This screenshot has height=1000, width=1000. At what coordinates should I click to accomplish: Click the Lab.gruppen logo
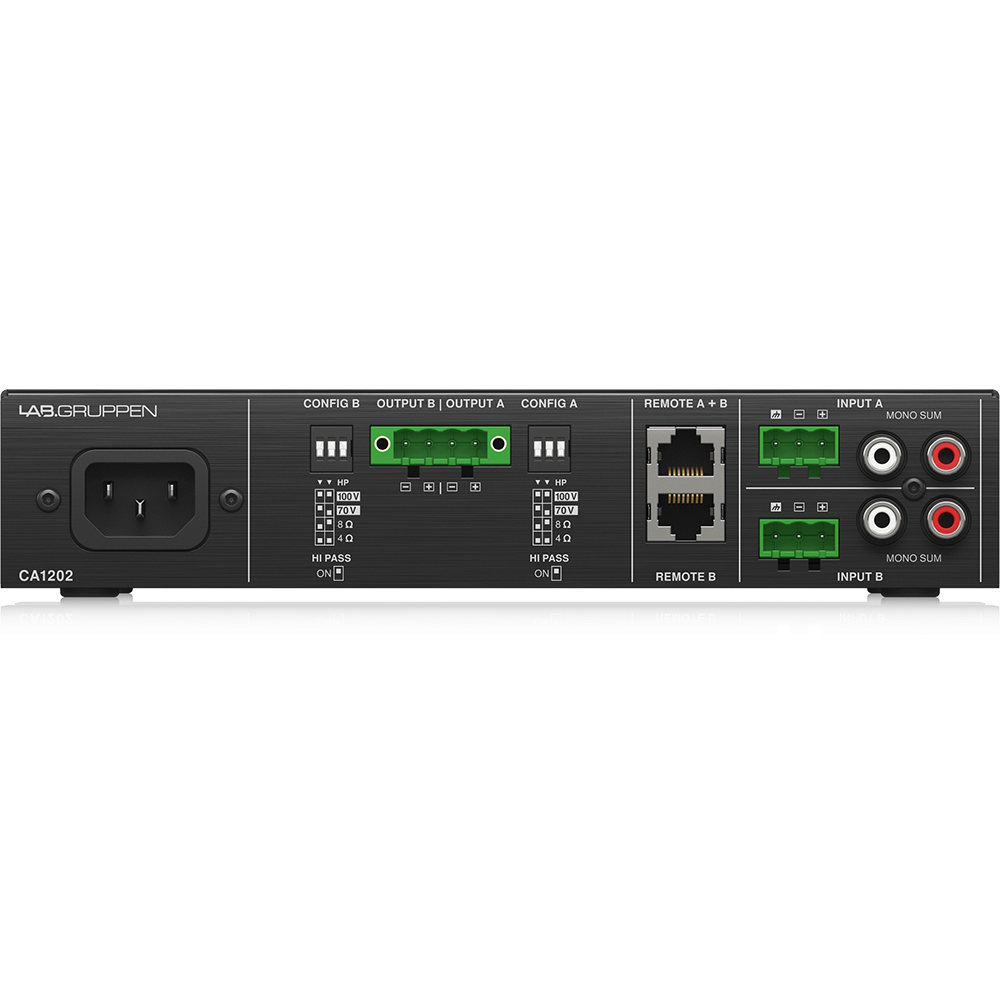[x=88, y=411]
